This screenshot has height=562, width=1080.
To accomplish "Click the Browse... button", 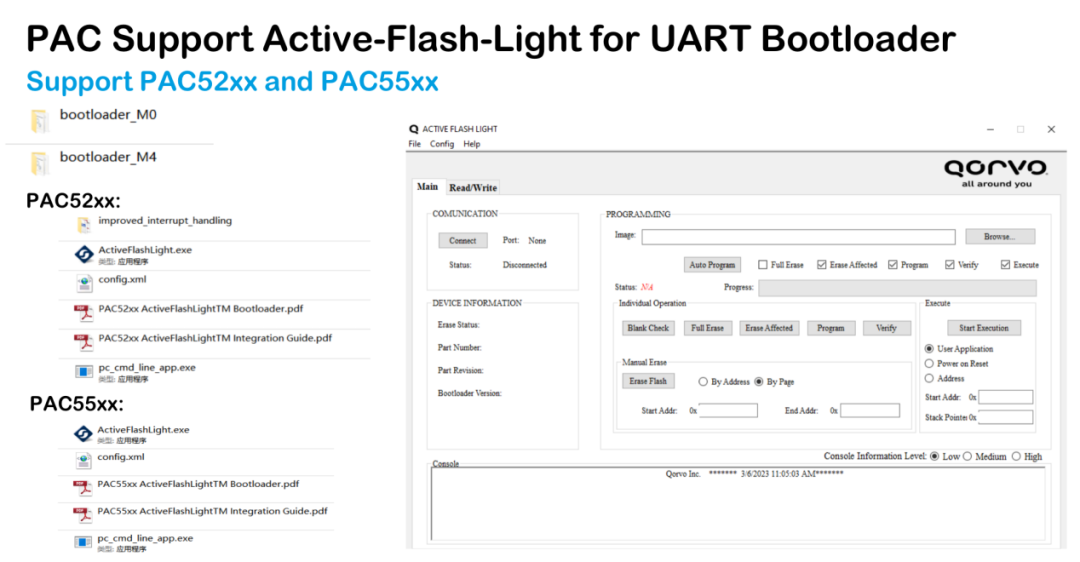I will (999, 236).
